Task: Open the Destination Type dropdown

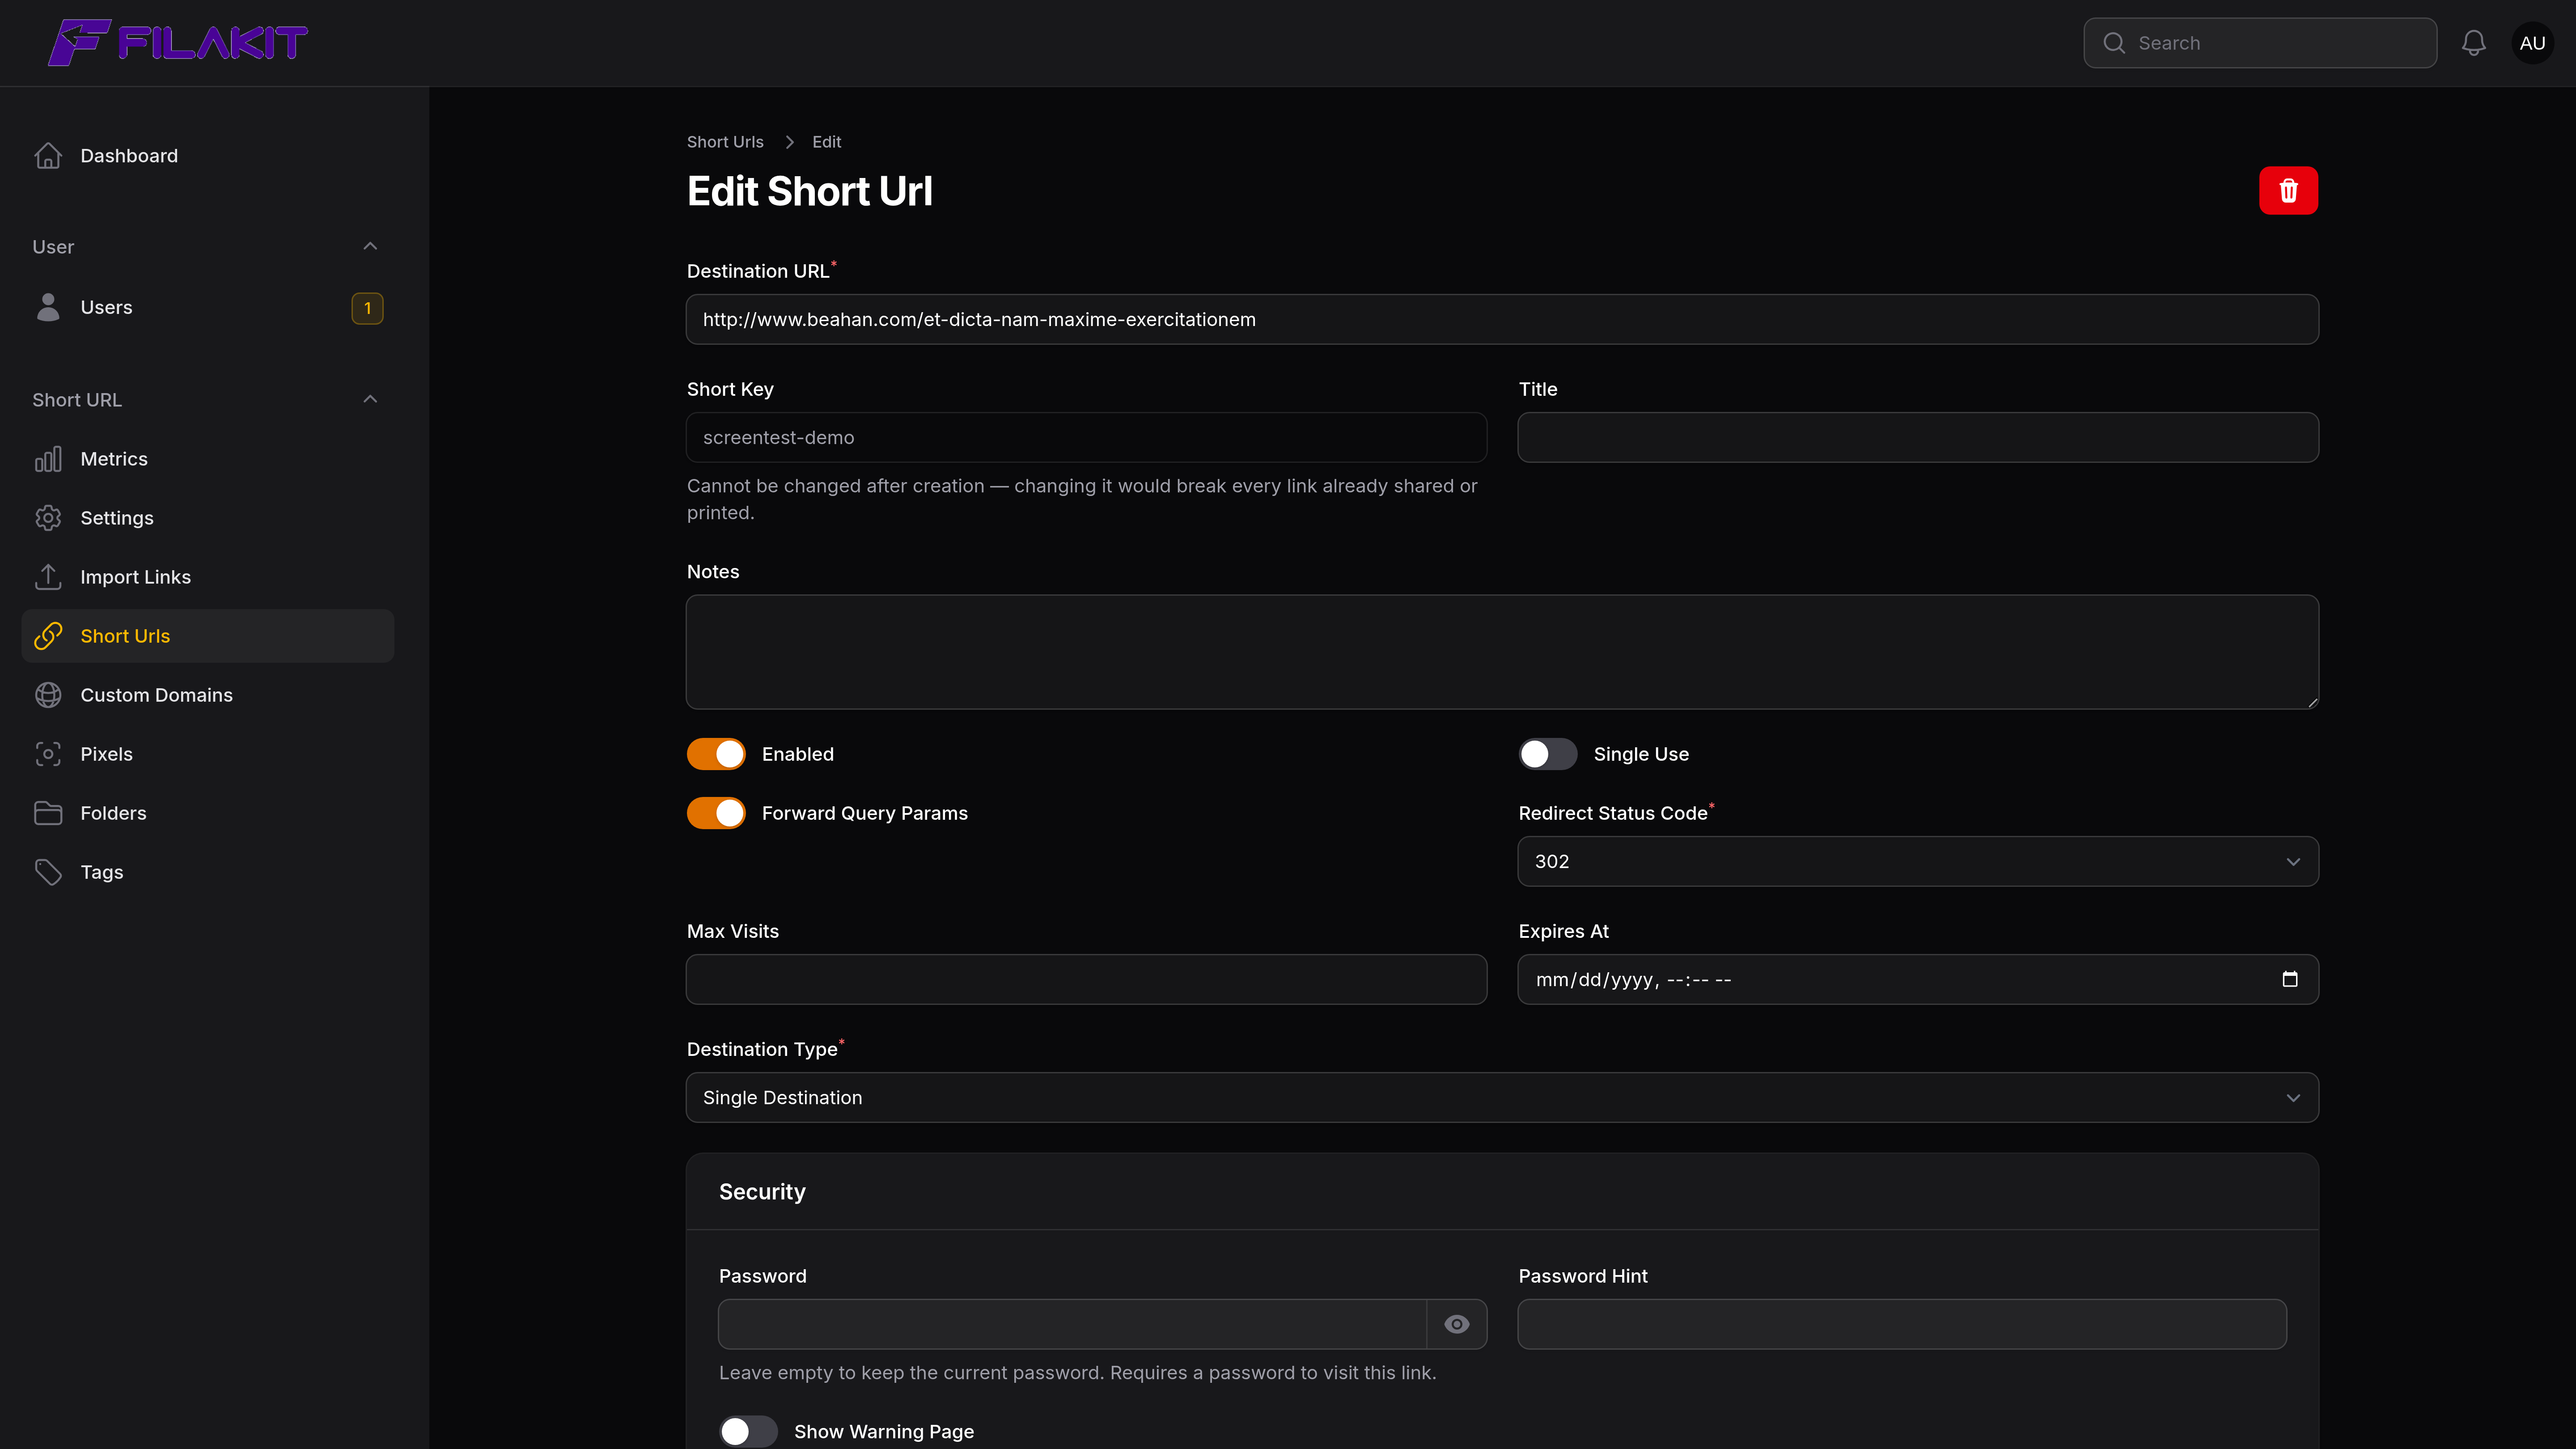Action: (x=1502, y=1097)
